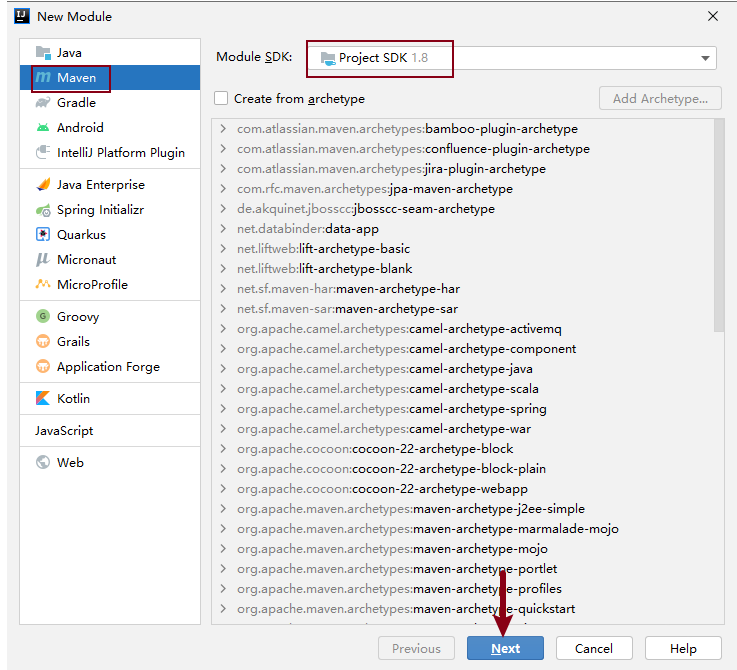Click the archetype list vertical scrollbar

coord(719,226)
